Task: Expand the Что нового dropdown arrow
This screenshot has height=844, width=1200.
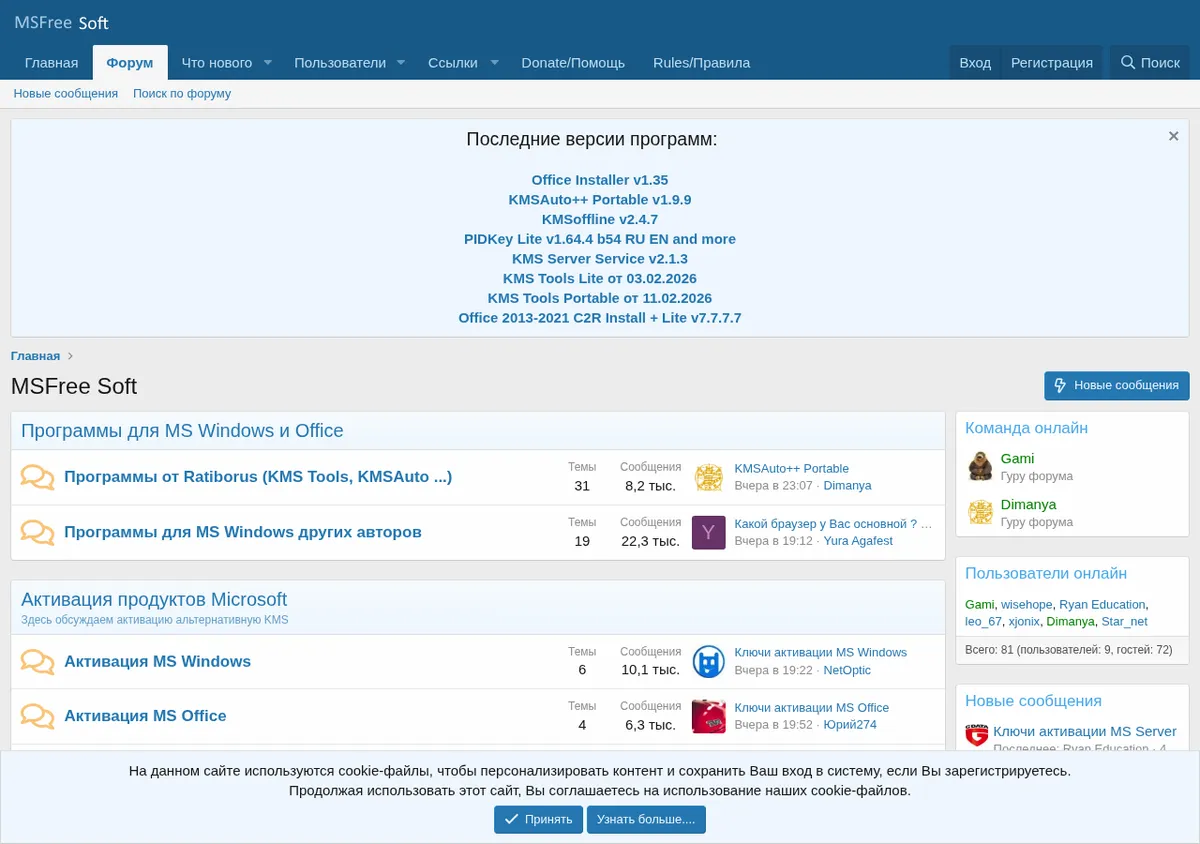Action: (x=268, y=62)
